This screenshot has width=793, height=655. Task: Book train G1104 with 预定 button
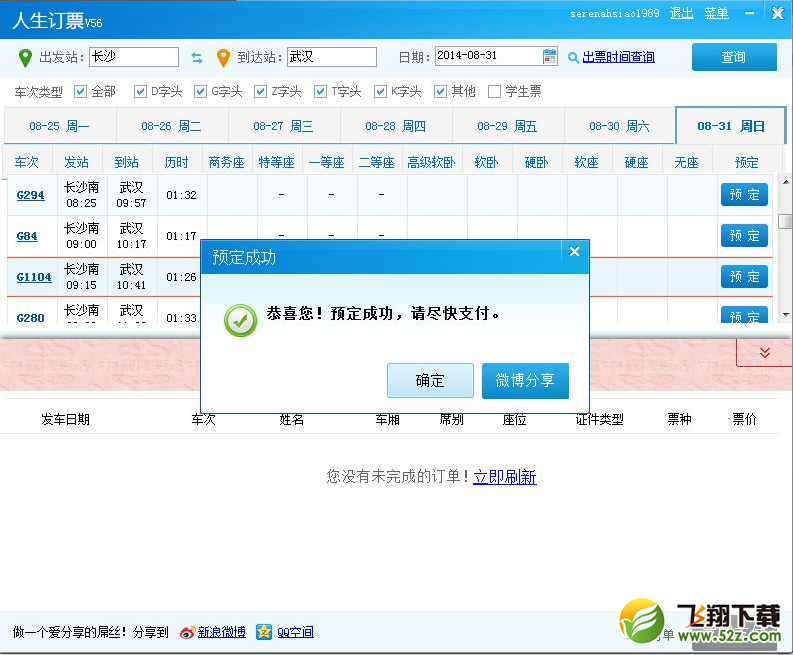click(x=744, y=277)
